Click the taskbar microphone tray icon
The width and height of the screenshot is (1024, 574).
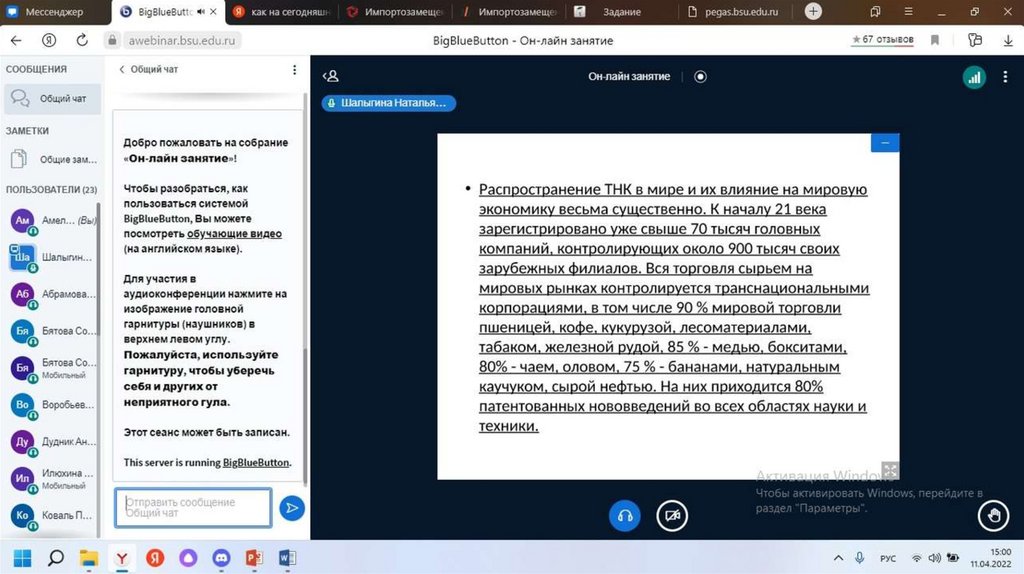click(x=859, y=558)
